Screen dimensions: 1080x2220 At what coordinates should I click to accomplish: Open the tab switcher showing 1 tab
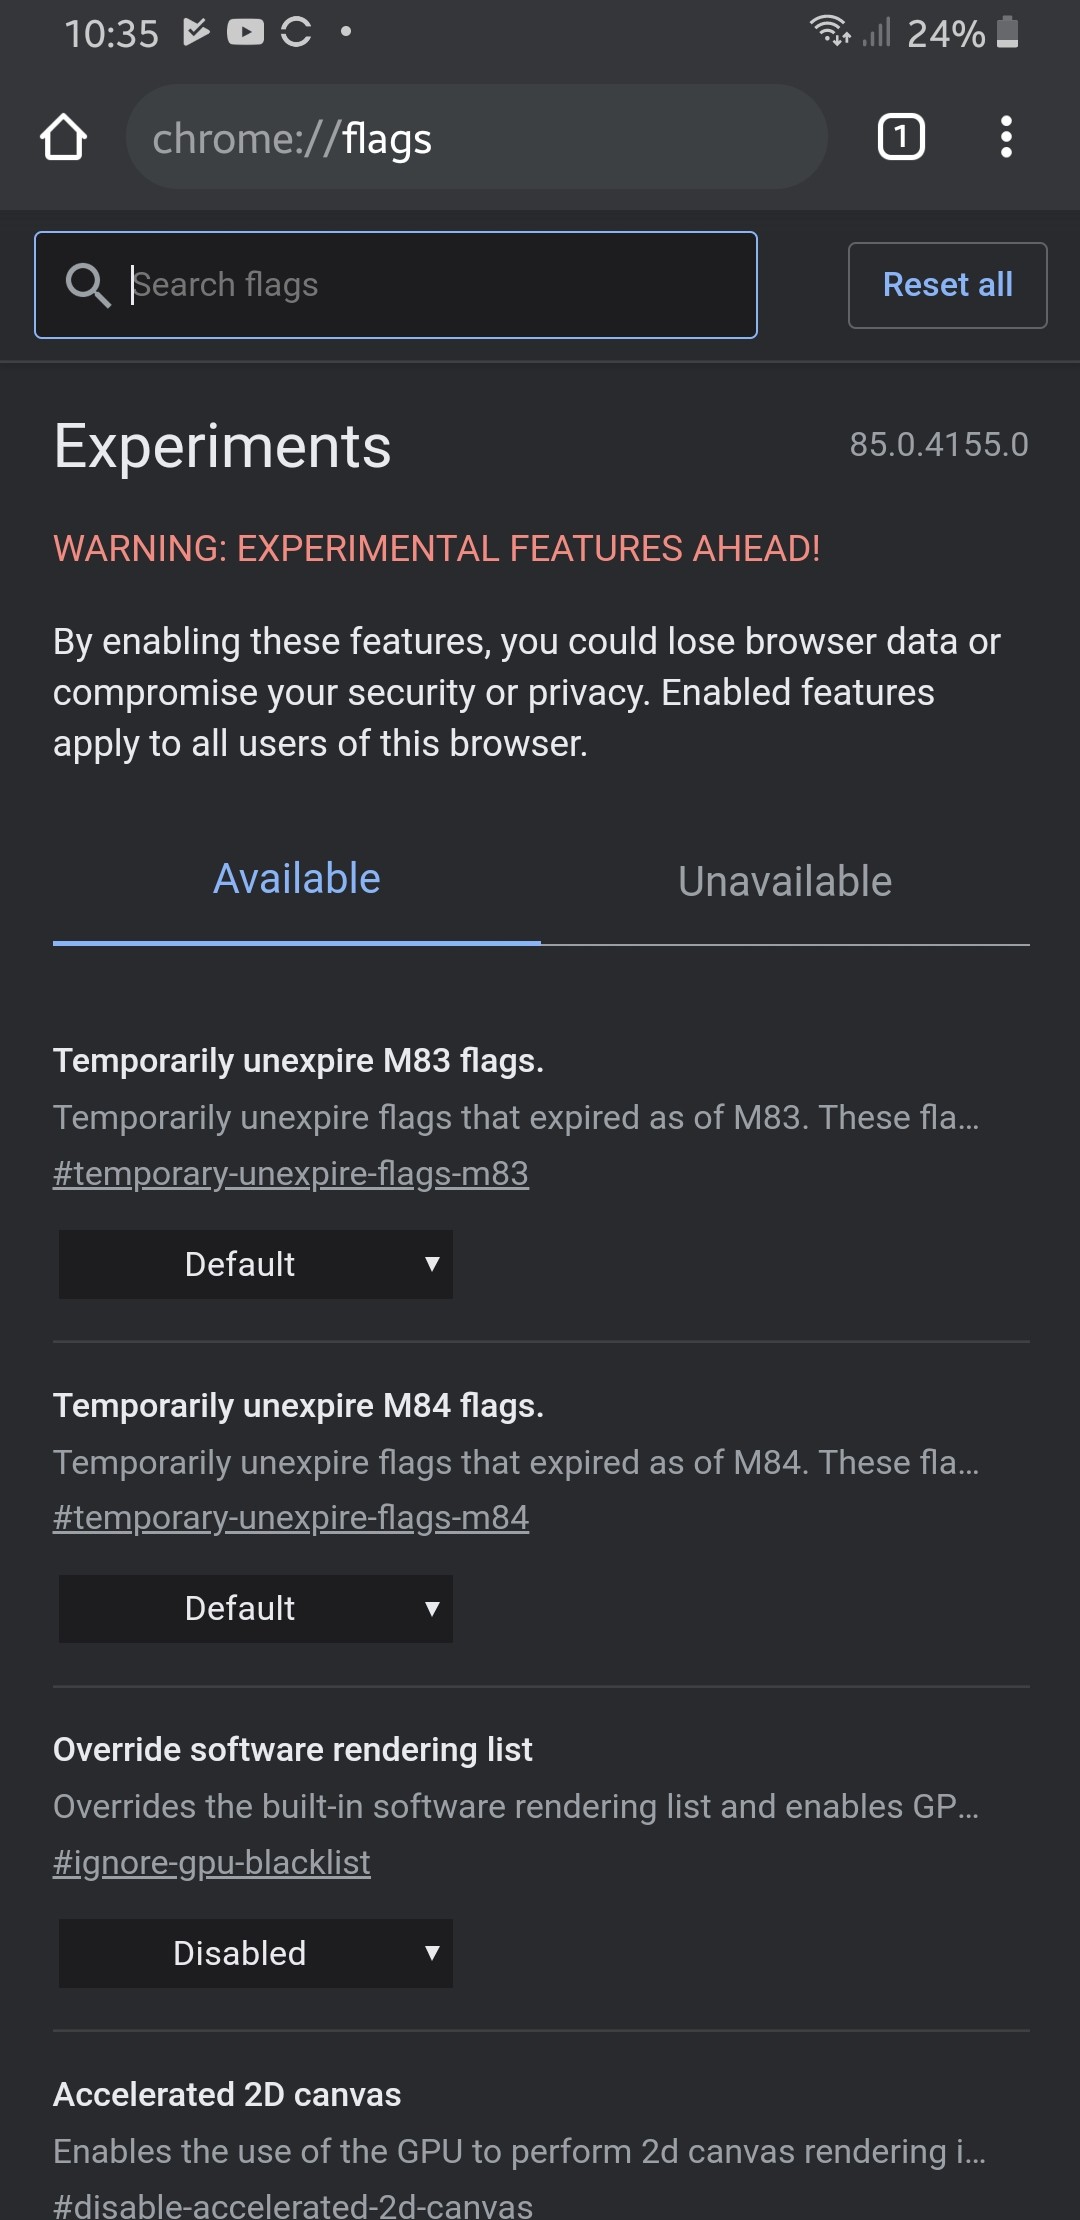(x=901, y=137)
